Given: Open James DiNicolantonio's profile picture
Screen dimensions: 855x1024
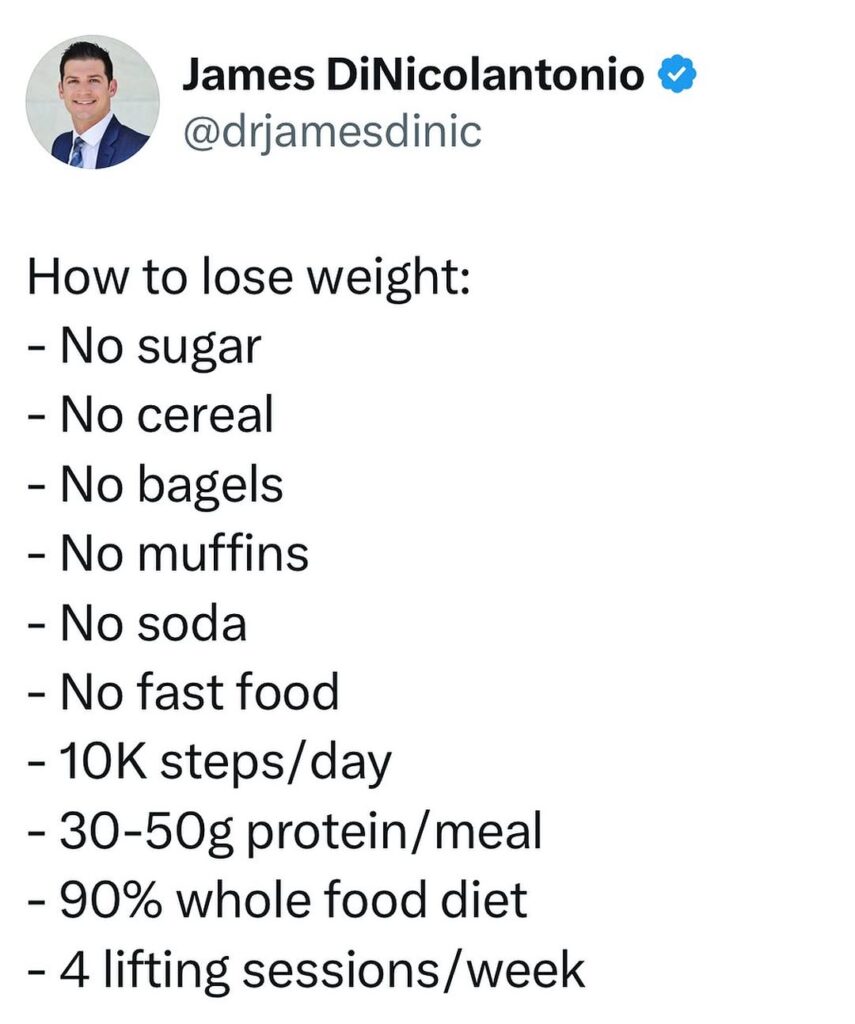Looking at the screenshot, I should (x=93, y=102).
